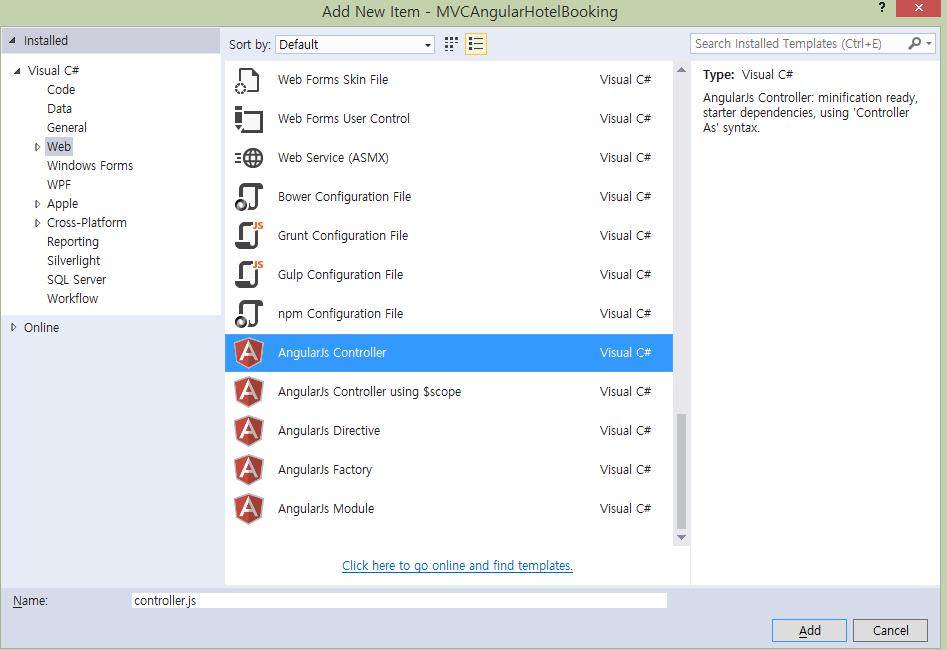The image size is (947, 650).
Task: Select the AngularJs Factory shield icon
Action: click(248, 470)
